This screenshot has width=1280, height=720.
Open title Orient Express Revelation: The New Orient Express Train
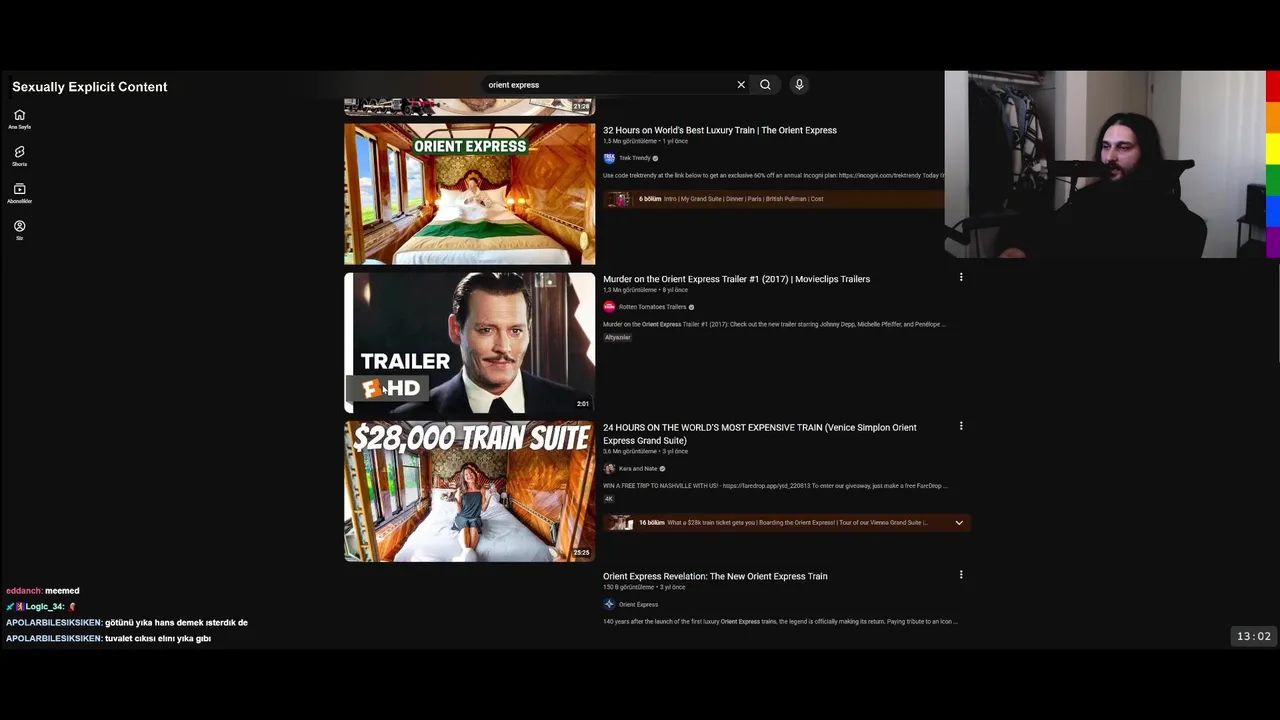[x=715, y=576]
